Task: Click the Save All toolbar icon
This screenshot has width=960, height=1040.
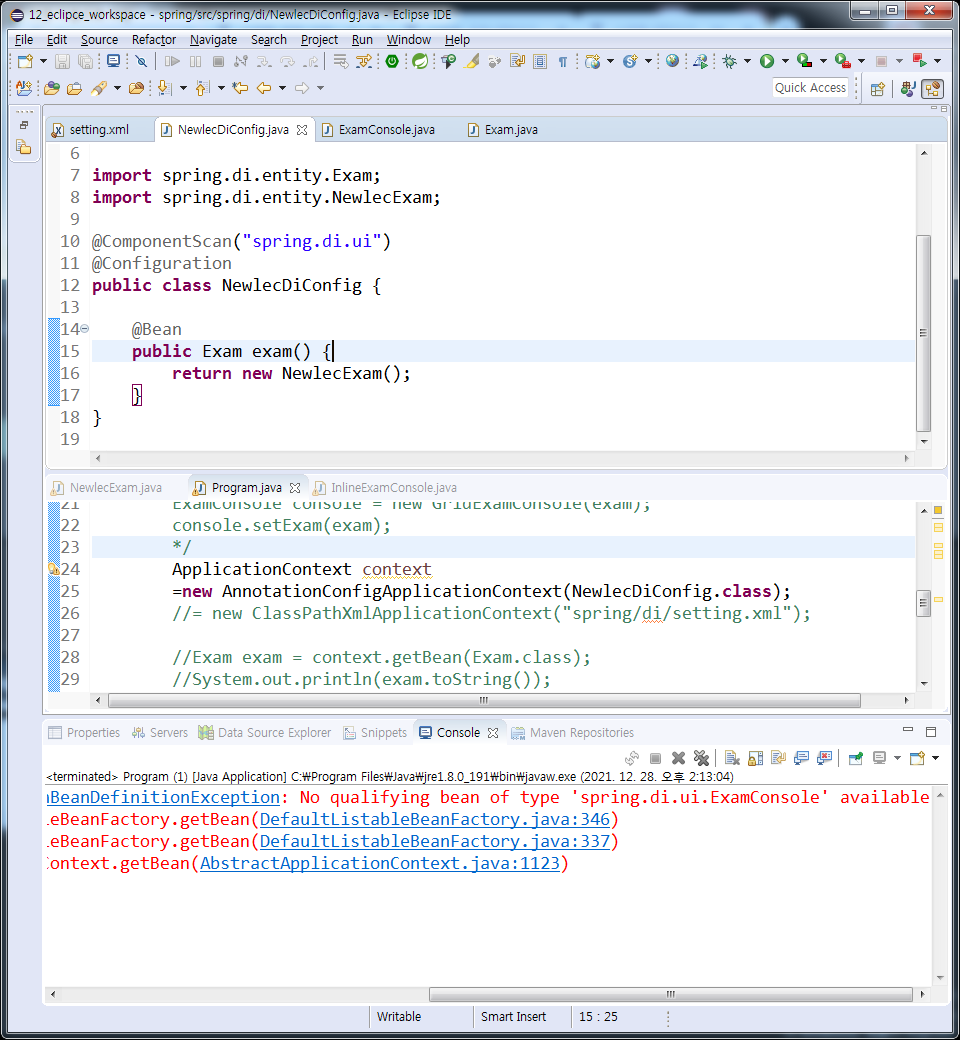Action: pos(86,62)
